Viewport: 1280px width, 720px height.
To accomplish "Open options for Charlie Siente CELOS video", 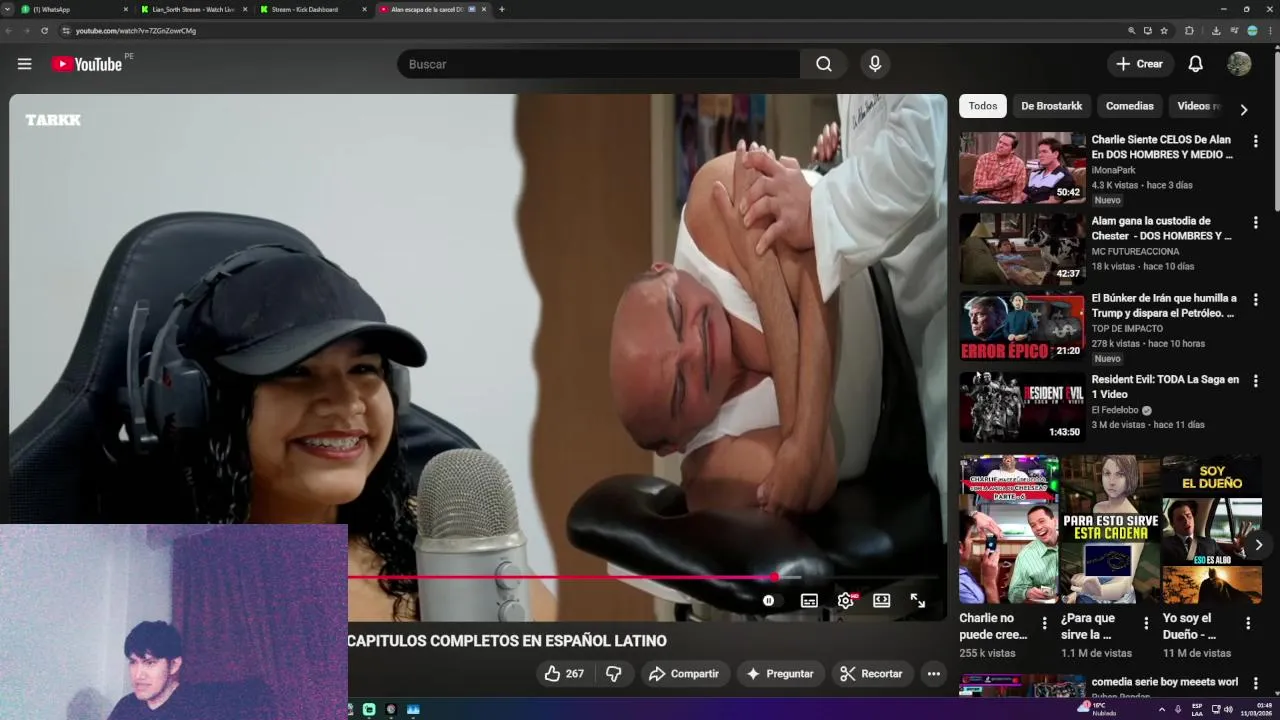I will (x=1255, y=142).
